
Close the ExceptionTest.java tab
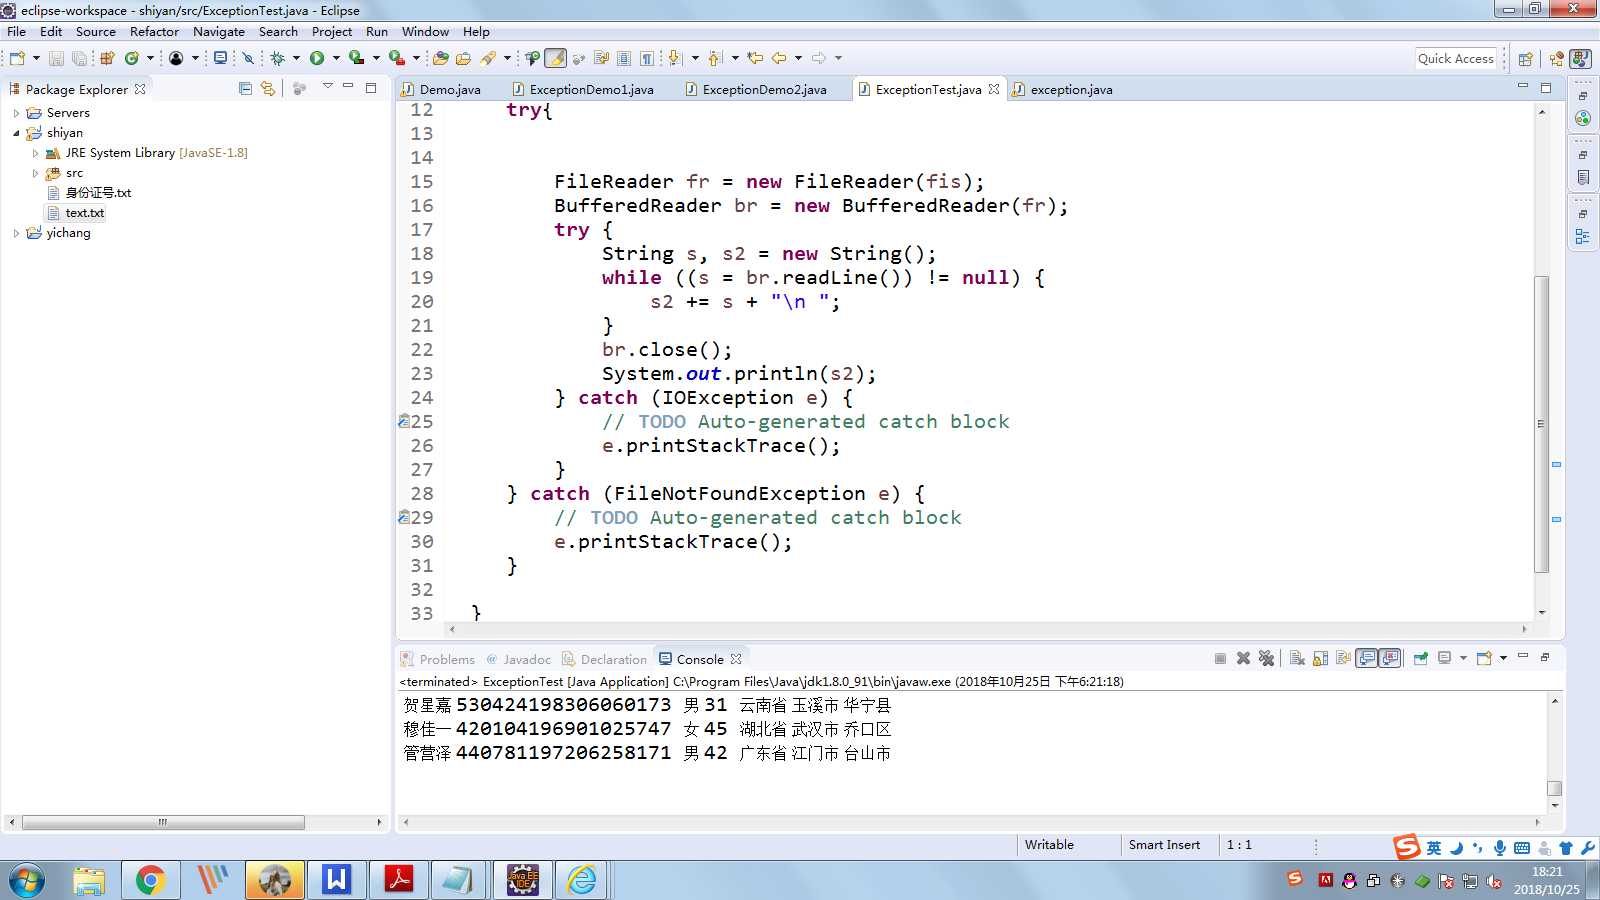pos(993,89)
